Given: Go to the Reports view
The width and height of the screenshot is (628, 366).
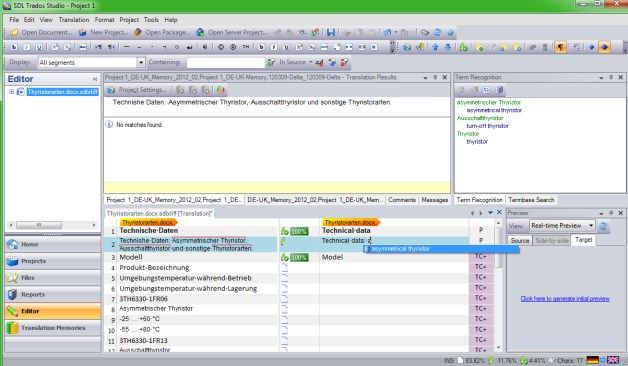Looking at the screenshot, I should [52, 295].
